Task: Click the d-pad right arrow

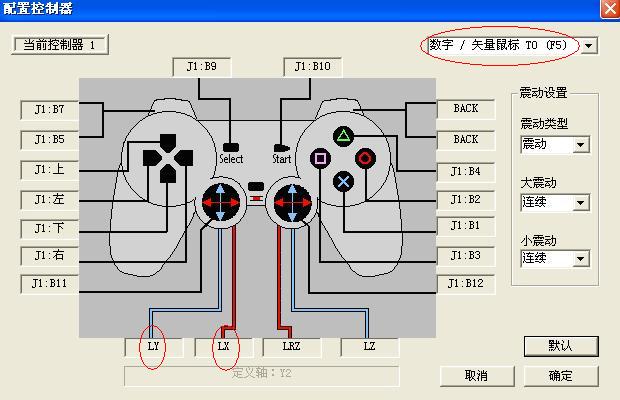Action: [x=184, y=158]
